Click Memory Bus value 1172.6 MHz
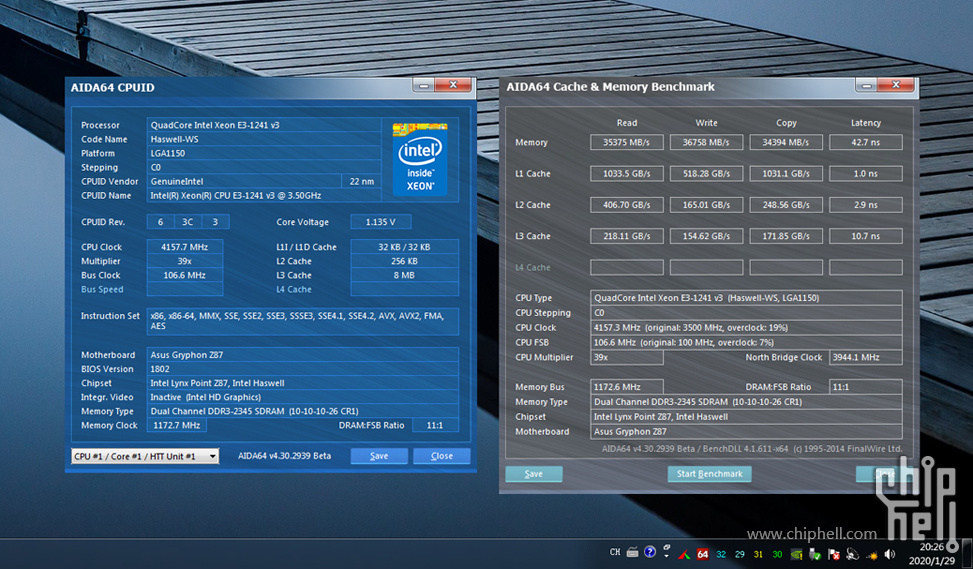Screen dimensions: 973x569 [x=627, y=387]
